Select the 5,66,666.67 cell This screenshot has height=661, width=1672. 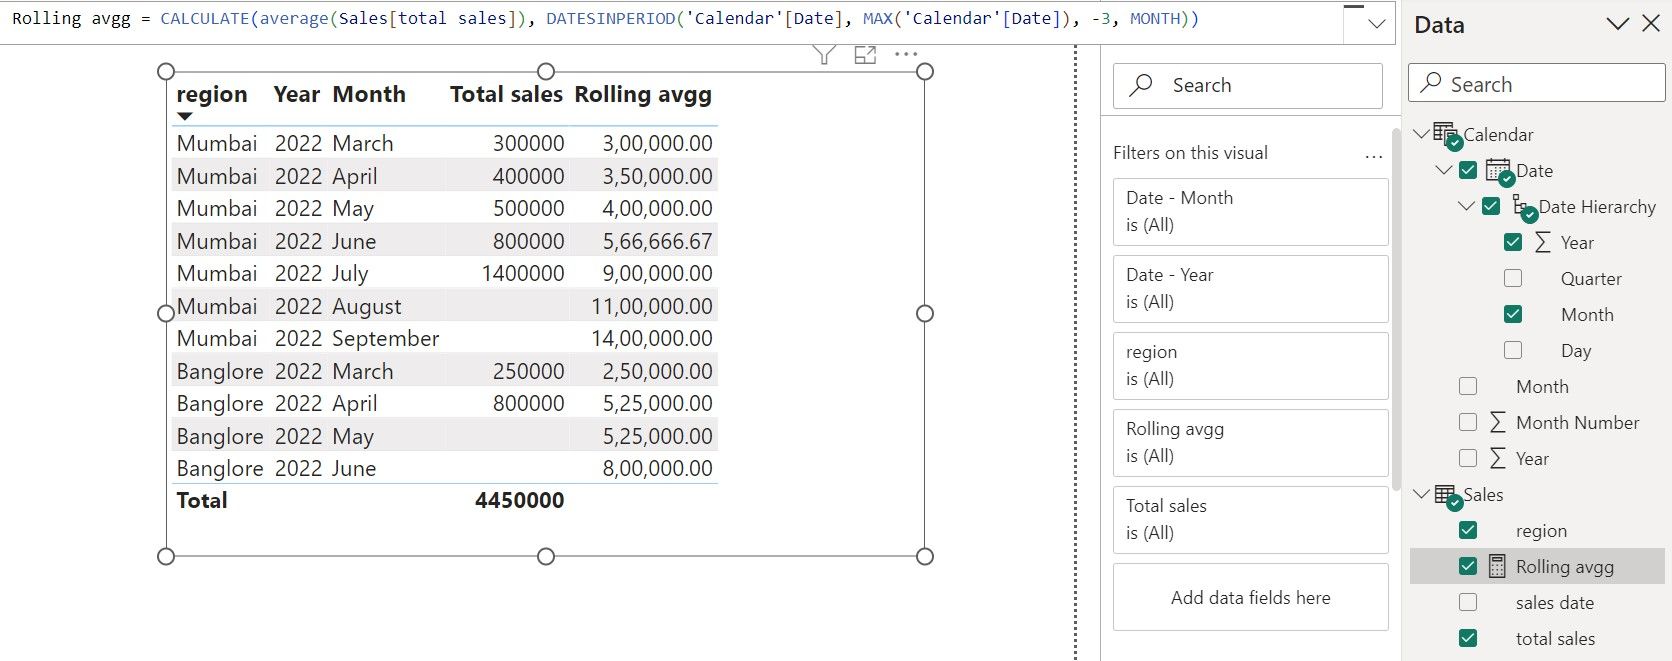coord(657,241)
